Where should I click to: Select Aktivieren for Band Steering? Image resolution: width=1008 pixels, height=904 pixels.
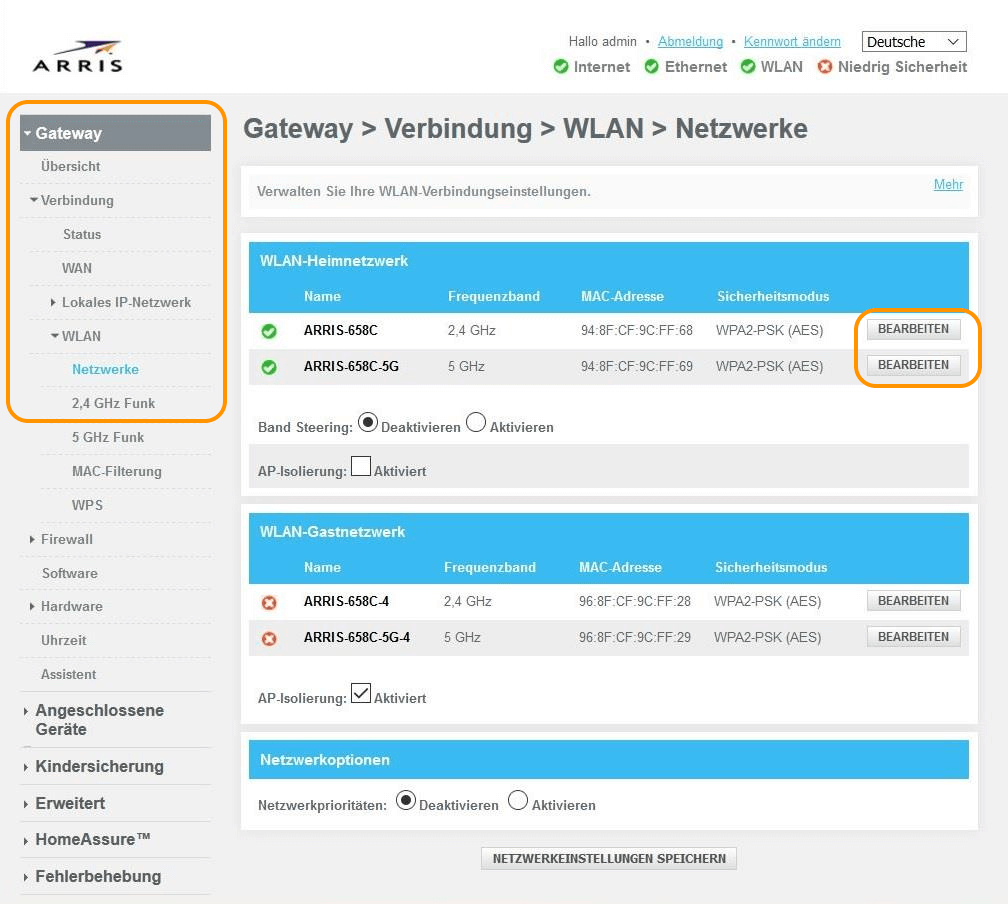(476, 423)
